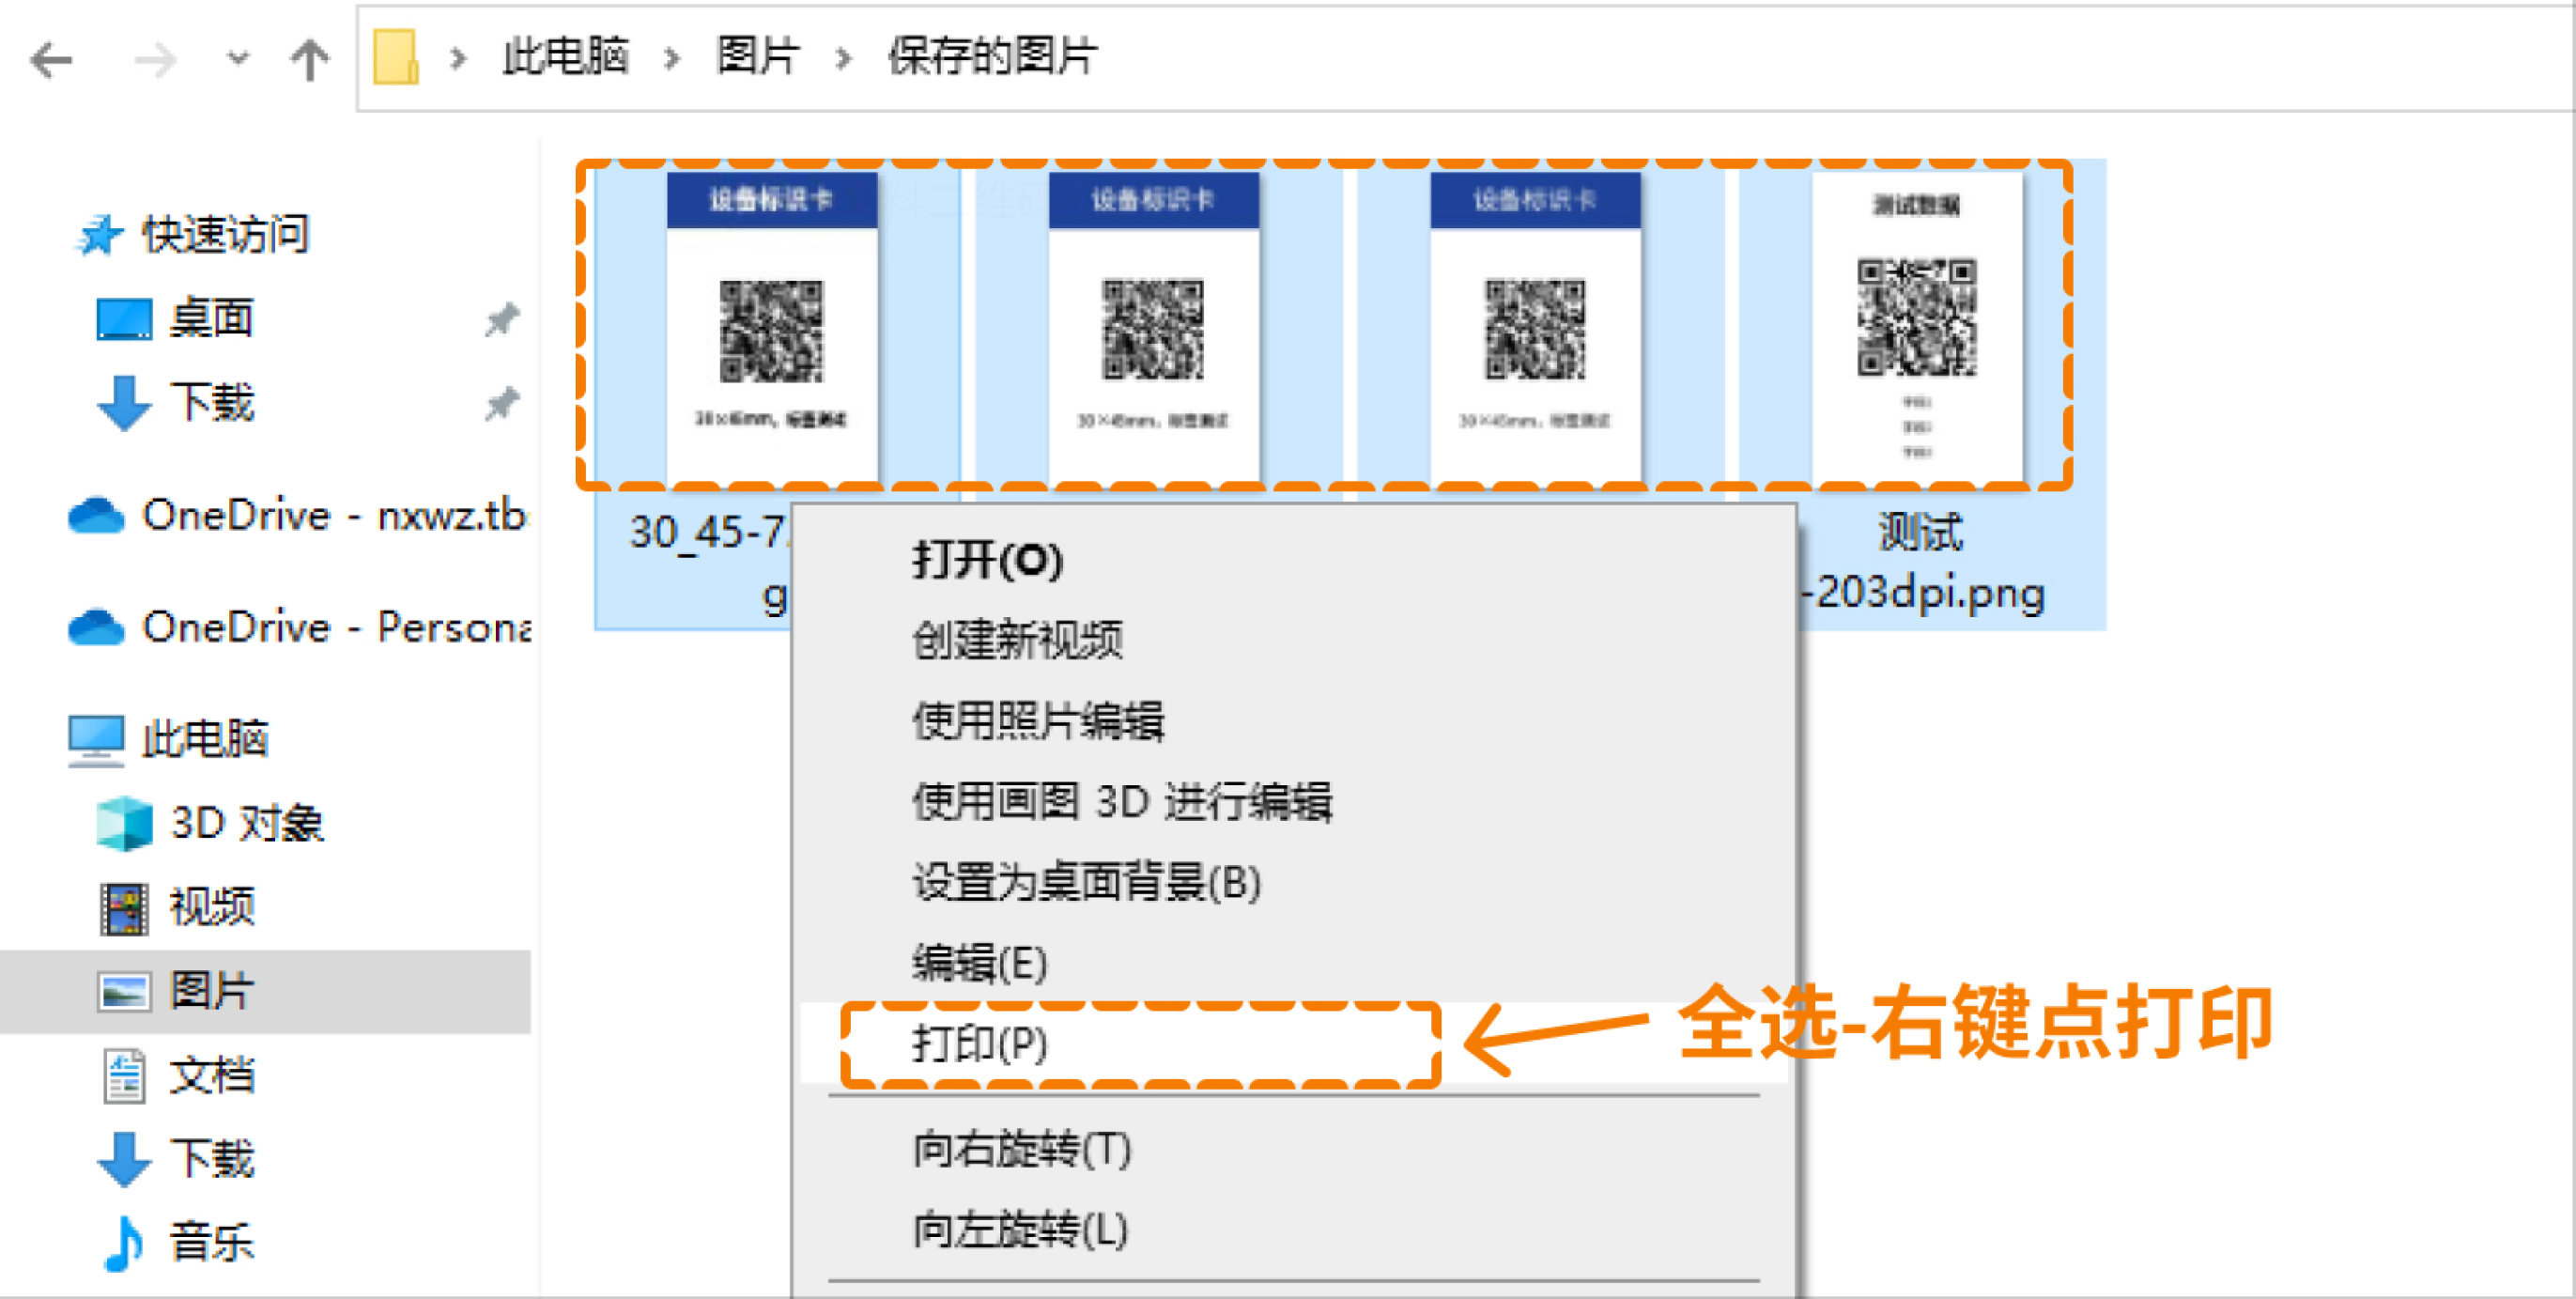2576x1299 pixels.
Task: Choose 打开(O) from the context menu
Action: coord(987,560)
